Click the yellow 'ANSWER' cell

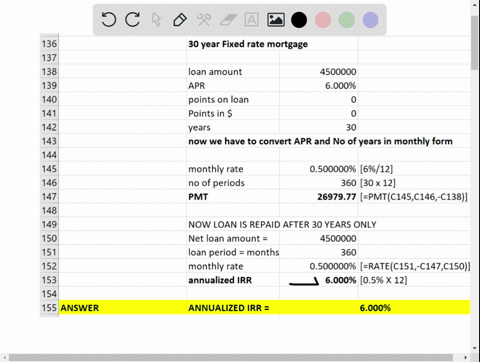tap(79, 308)
